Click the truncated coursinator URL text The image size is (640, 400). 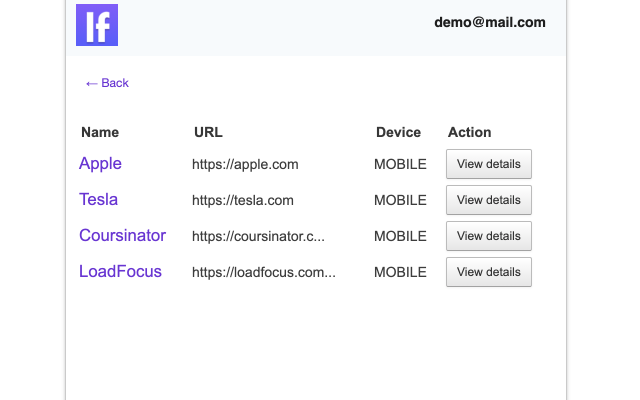point(258,236)
